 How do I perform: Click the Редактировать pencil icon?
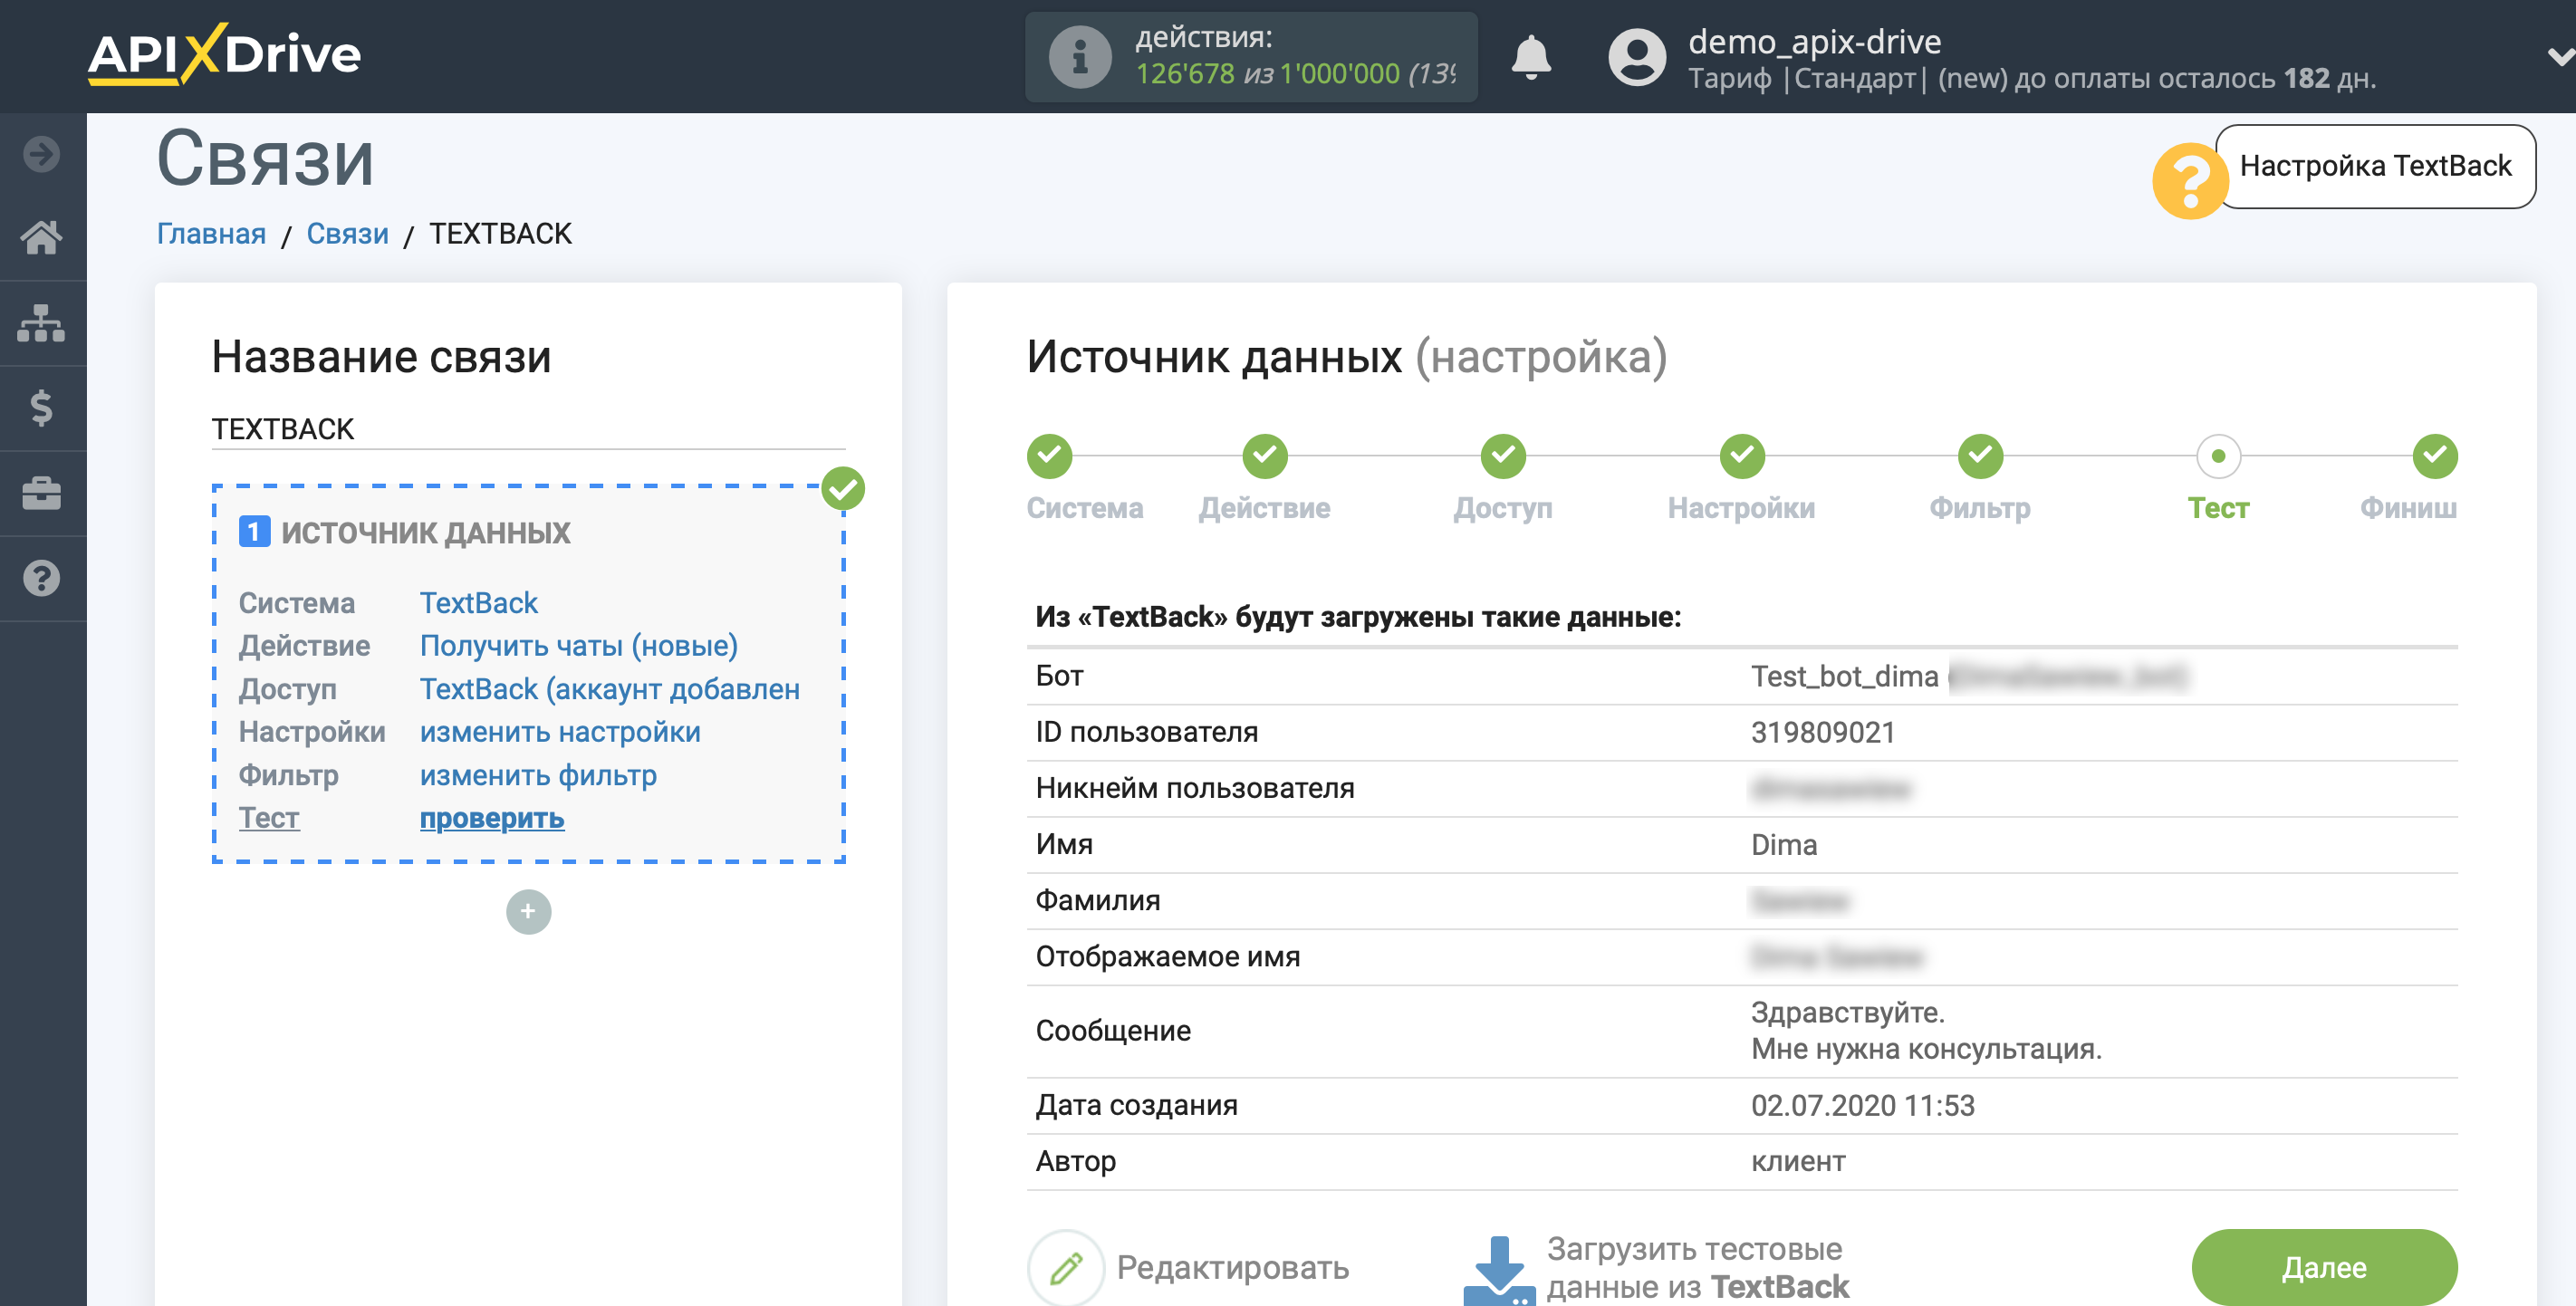[1065, 1267]
